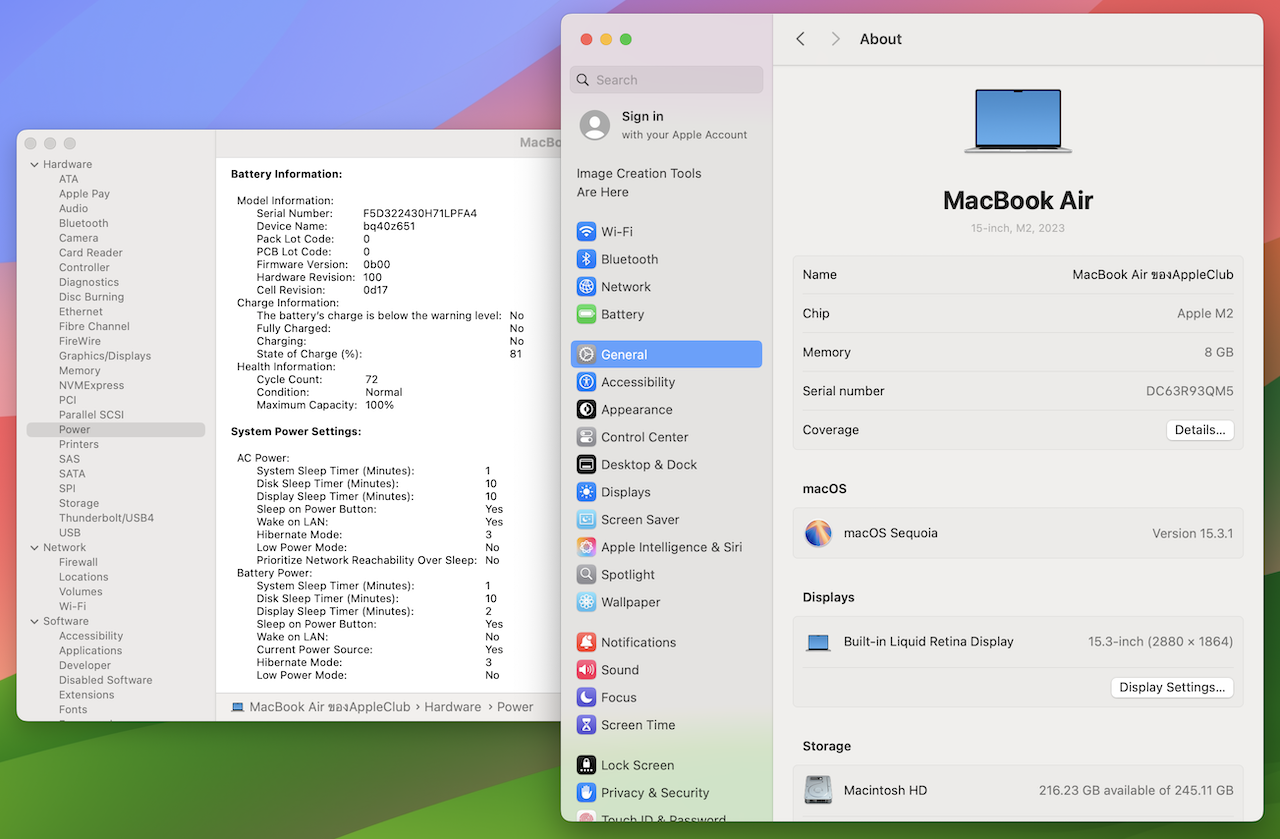The width and height of the screenshot is (1280, 839).
Task: Go back using the left chevron
Action: 800,39
